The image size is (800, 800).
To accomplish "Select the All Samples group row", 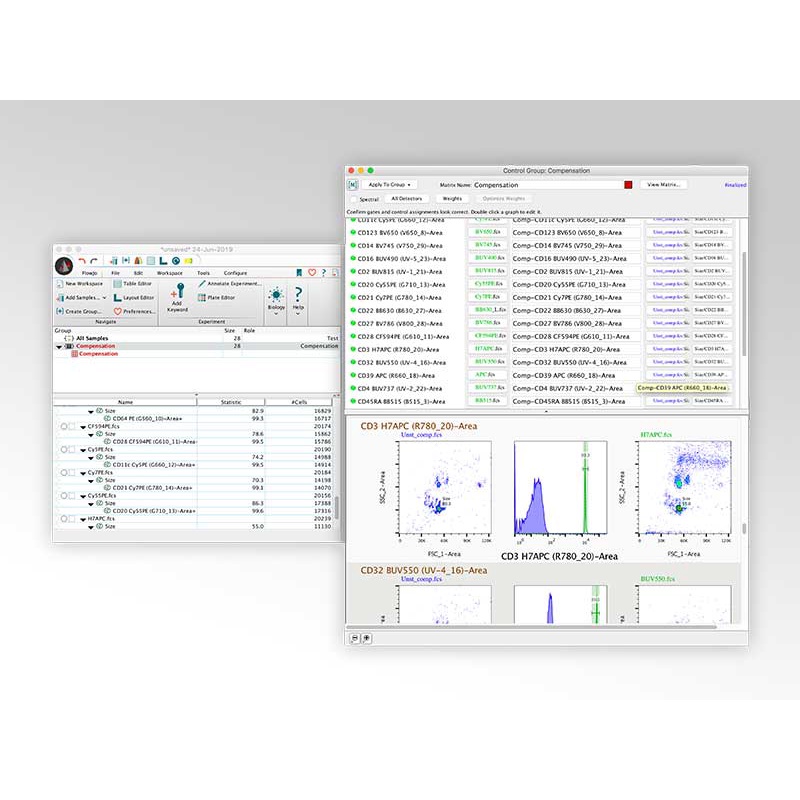I will (x=197, y=338).
